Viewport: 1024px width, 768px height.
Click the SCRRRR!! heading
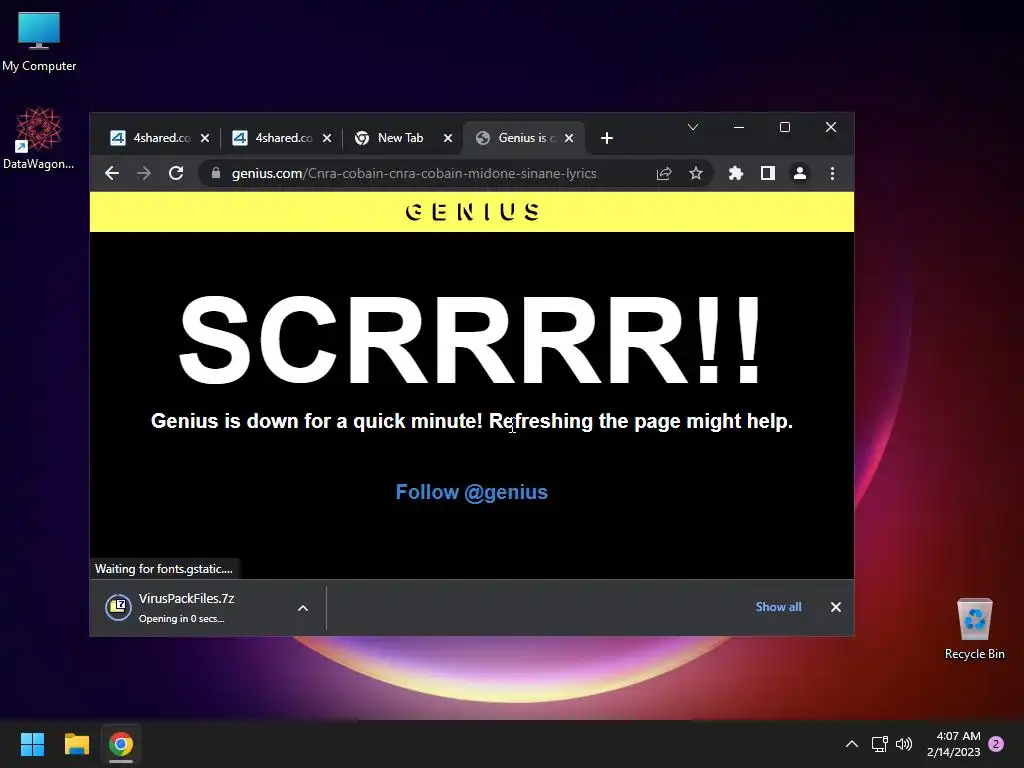click(470, 340)
